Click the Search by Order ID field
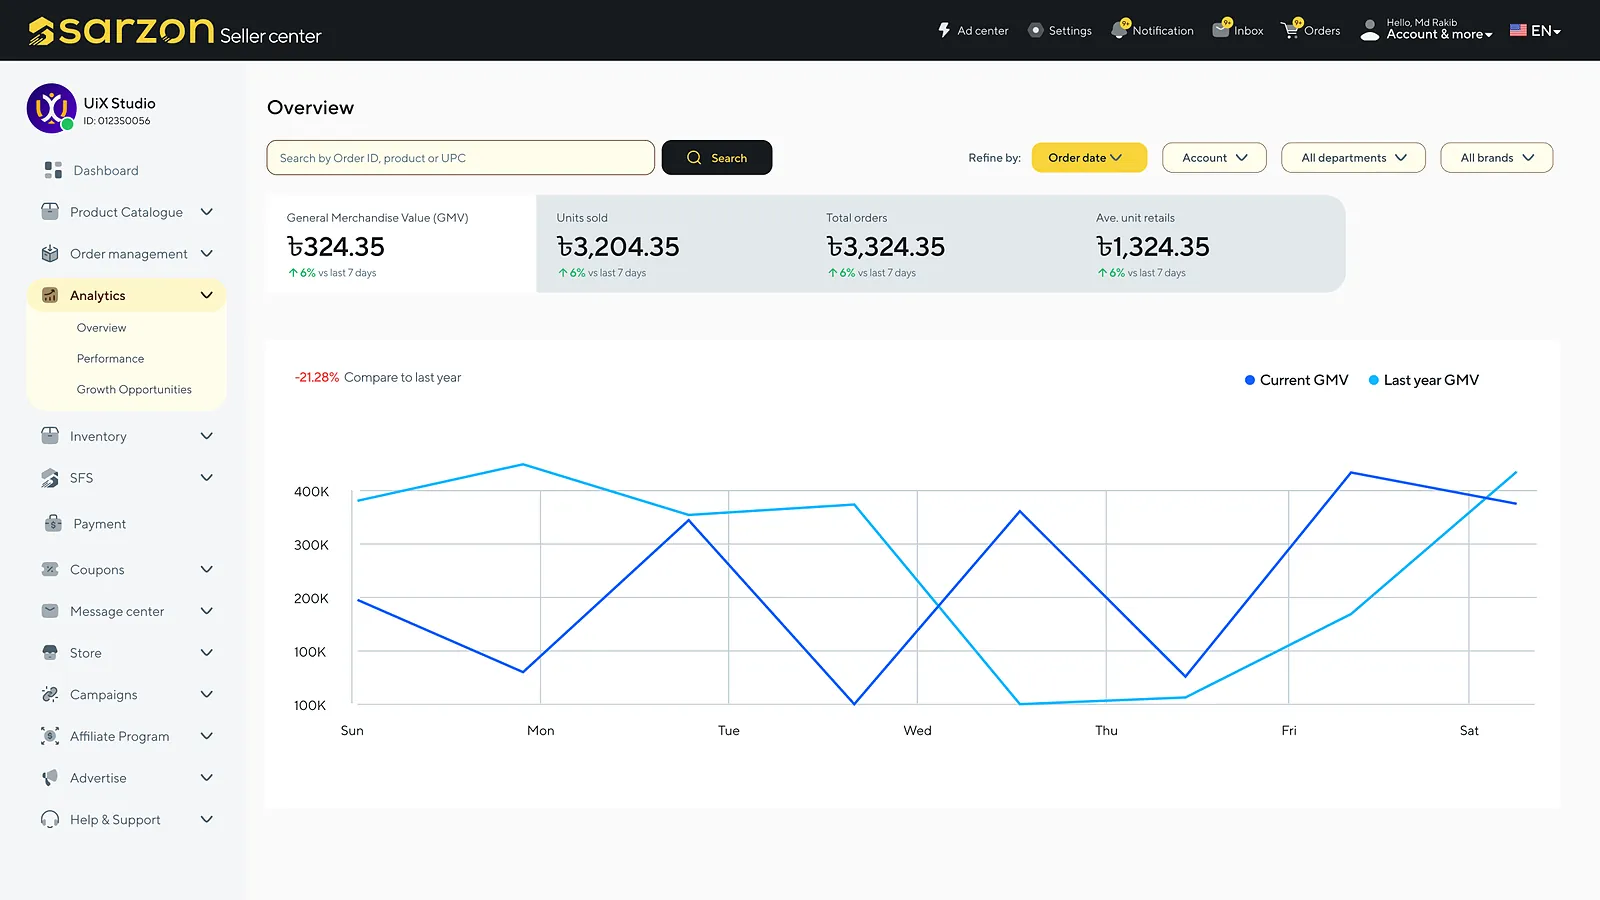 coord(461,158)
